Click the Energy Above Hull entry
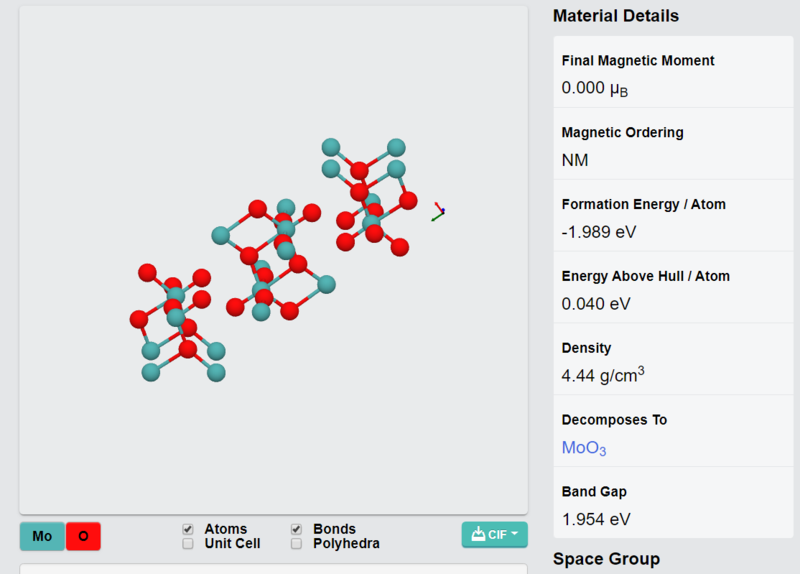The height and width of the screenshot is (574, 800). [673, 287]
